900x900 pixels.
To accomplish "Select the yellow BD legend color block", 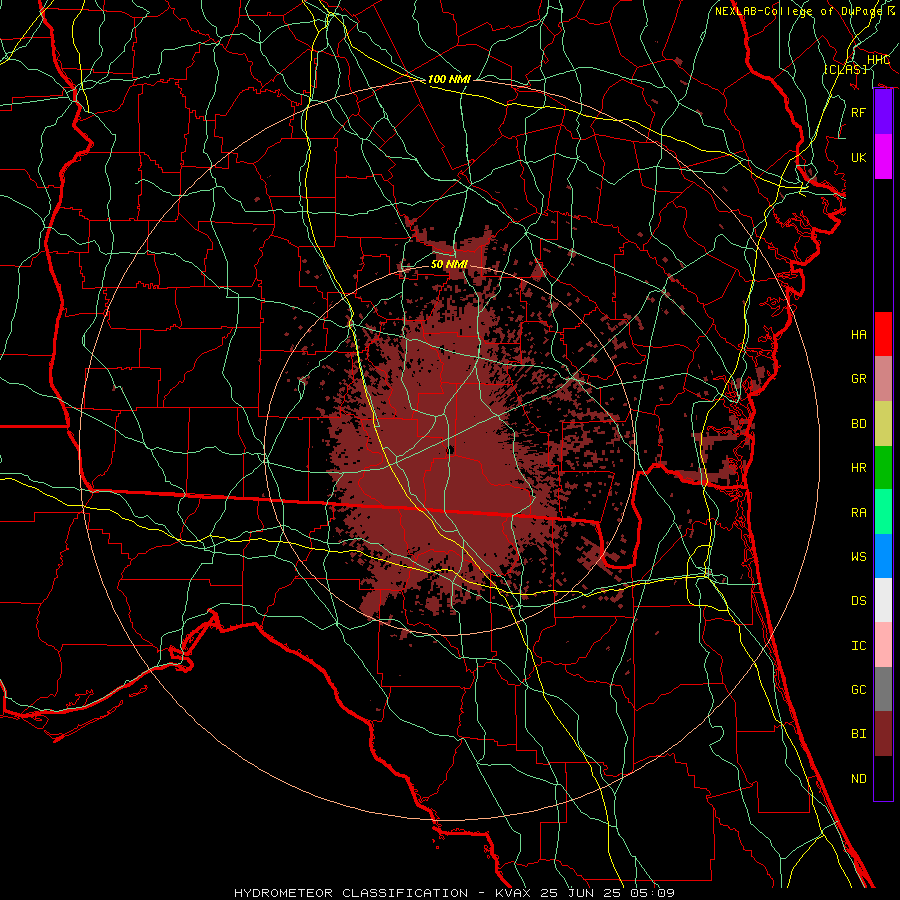I will (883, 424).
